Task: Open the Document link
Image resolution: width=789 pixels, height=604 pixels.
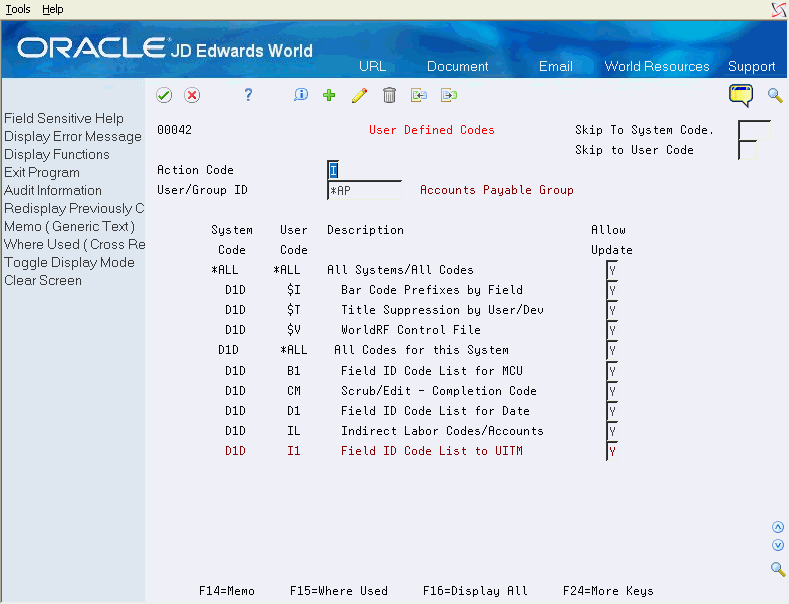Action: point(457,66)
